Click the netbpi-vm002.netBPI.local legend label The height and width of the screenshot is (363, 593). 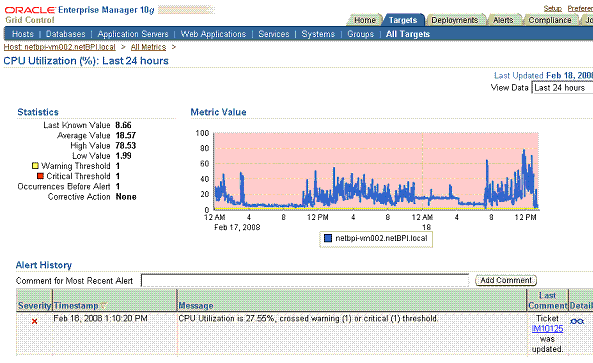[x=381, y=238]
